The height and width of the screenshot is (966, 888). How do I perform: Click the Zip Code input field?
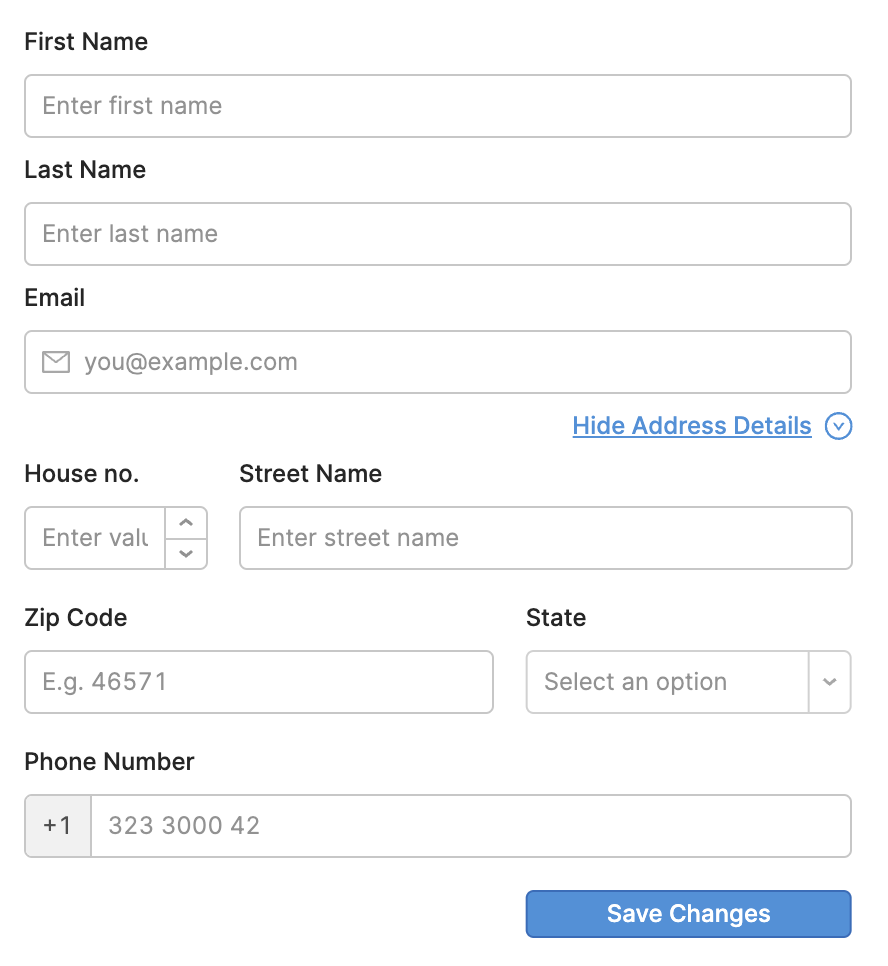click(x=258, y=682)
